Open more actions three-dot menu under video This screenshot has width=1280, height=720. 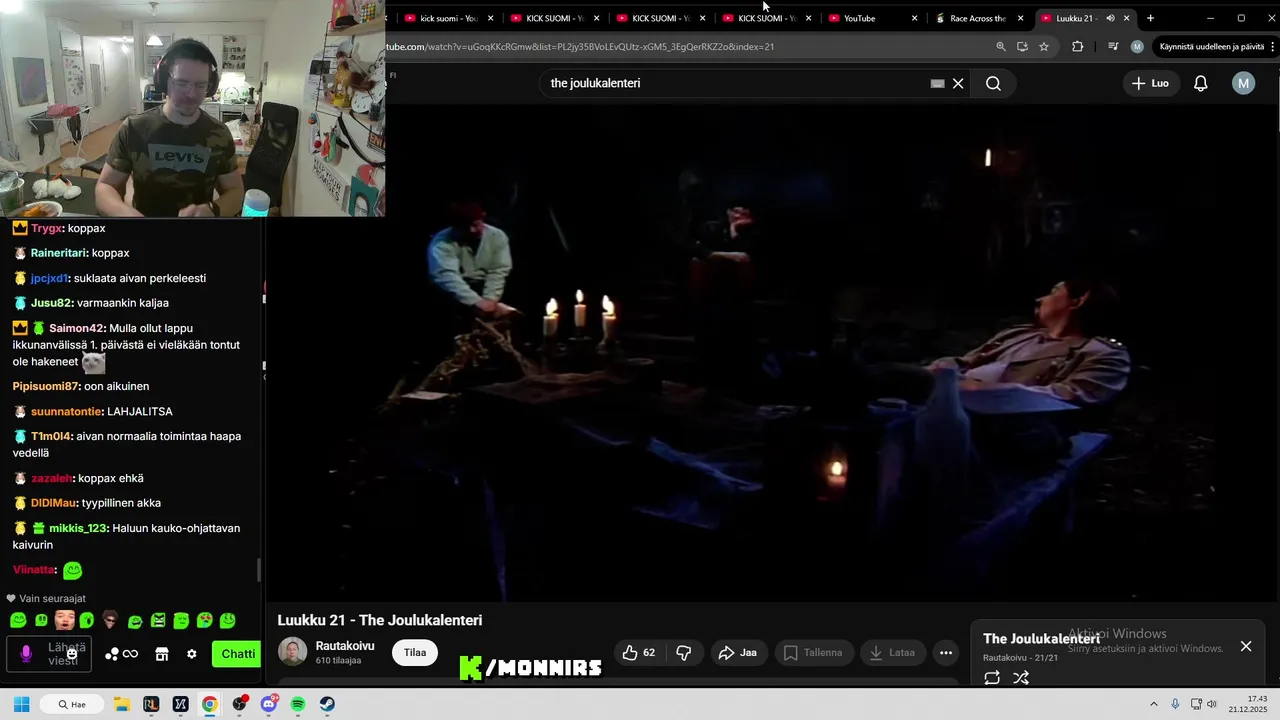(x=946, y=653)
